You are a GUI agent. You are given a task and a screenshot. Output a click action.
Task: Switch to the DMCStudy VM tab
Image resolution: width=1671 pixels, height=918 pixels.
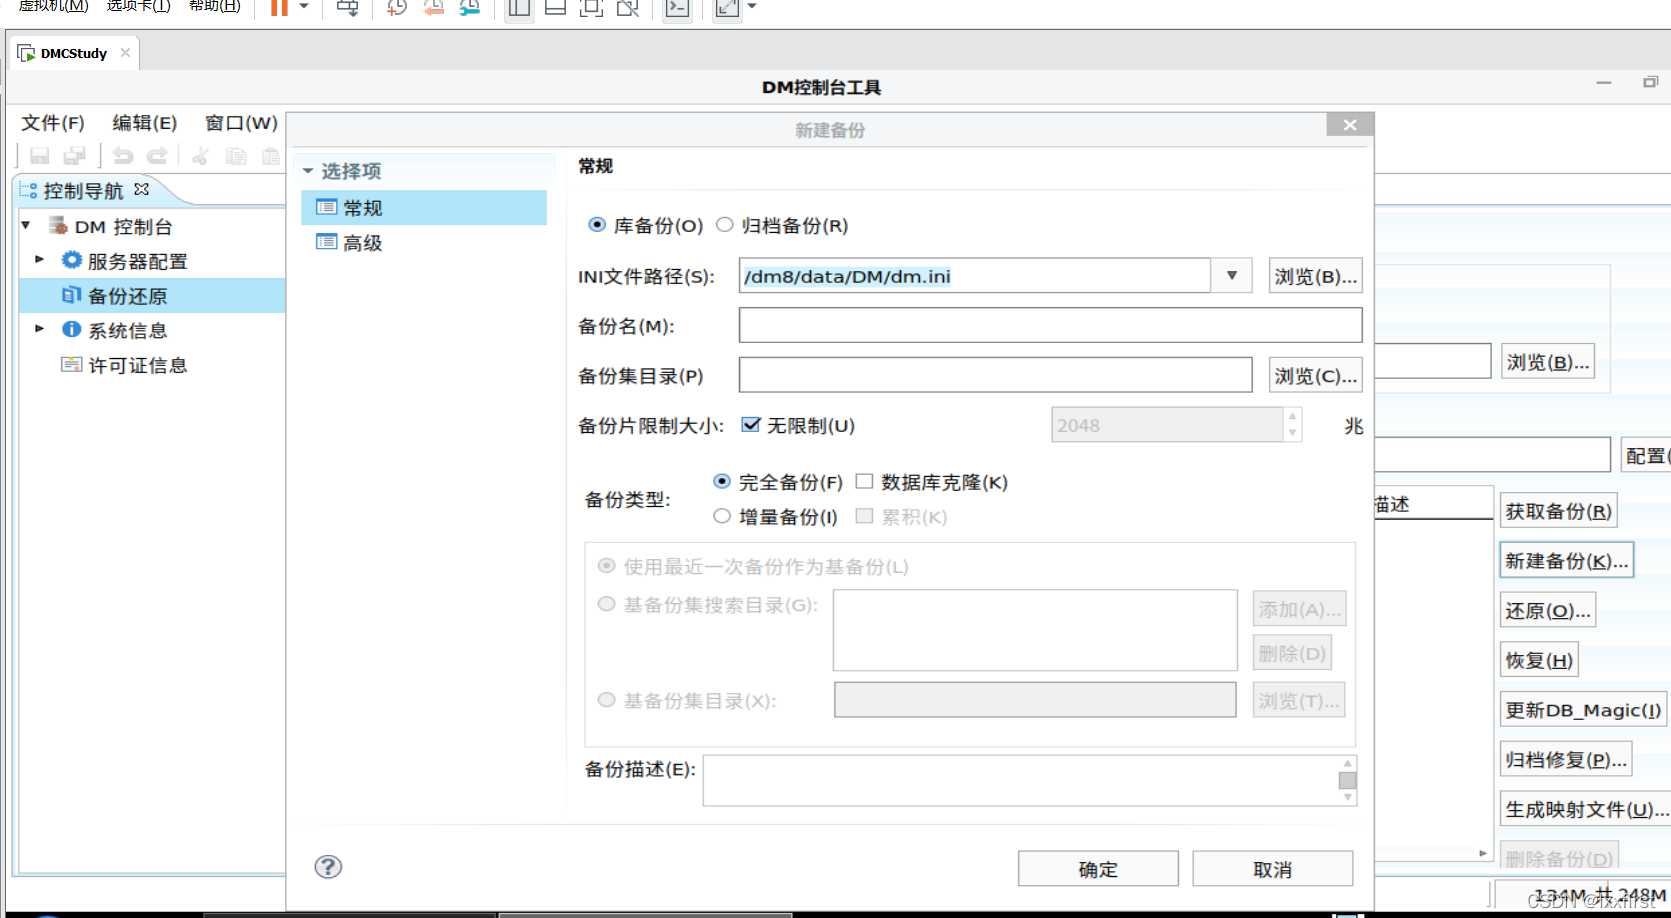click(74, 53)
